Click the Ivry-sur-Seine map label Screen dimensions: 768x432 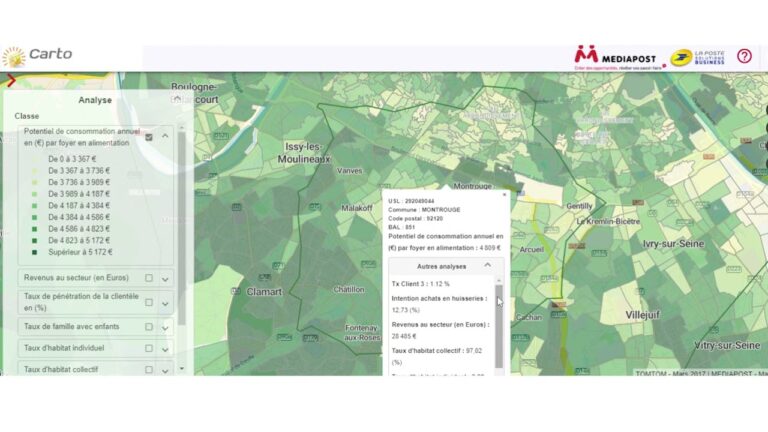(673, 243)
